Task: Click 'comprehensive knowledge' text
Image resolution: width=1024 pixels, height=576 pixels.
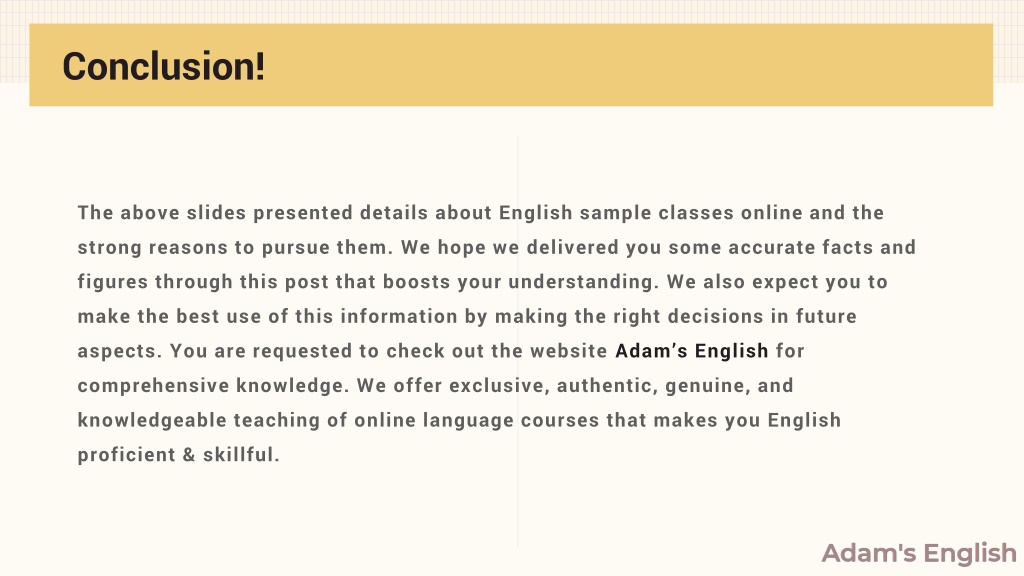Action: click(210, 385)
